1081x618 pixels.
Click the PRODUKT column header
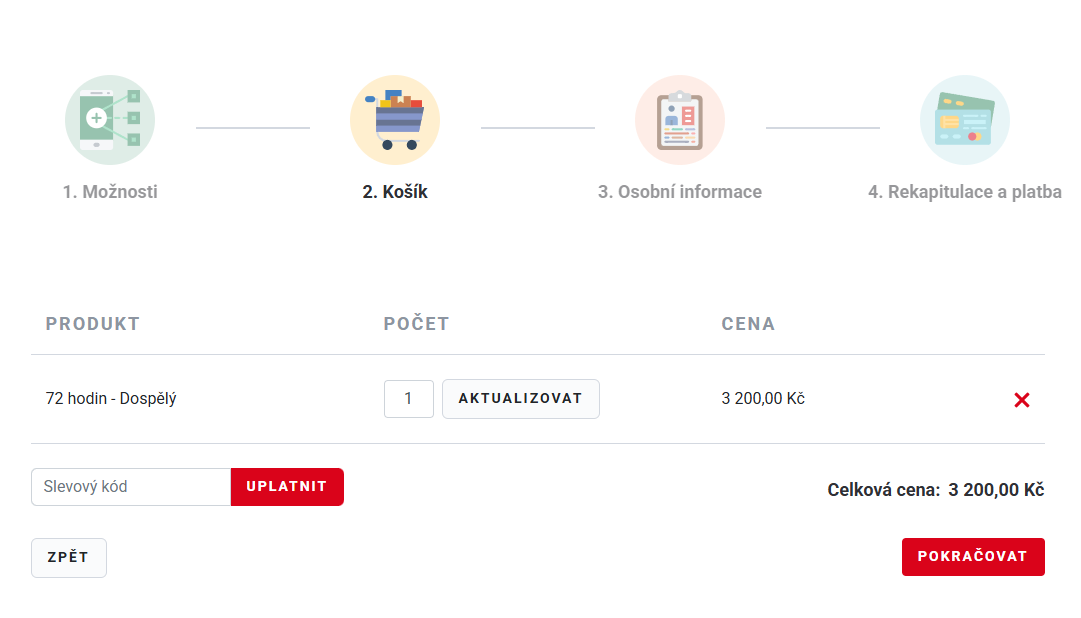click(93, 324)
